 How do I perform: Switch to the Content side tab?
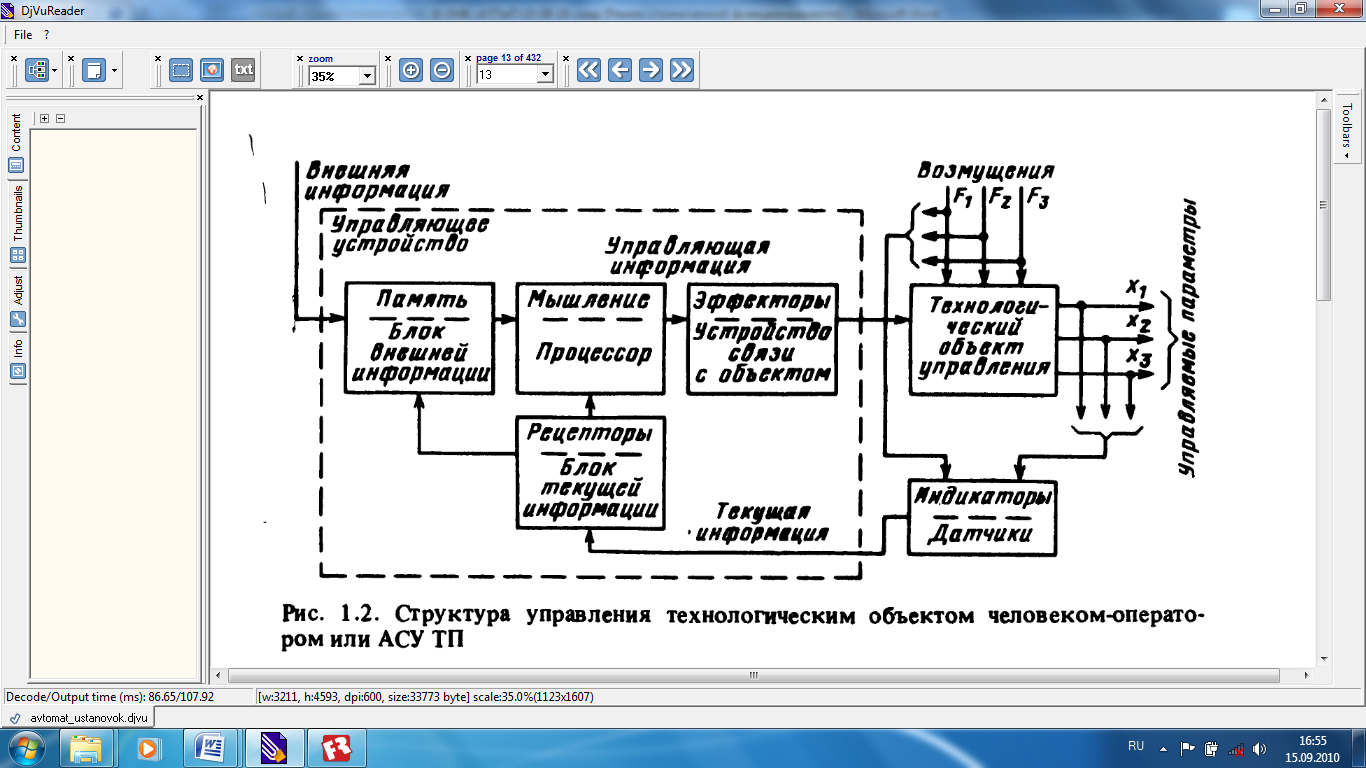coord(17,144)
